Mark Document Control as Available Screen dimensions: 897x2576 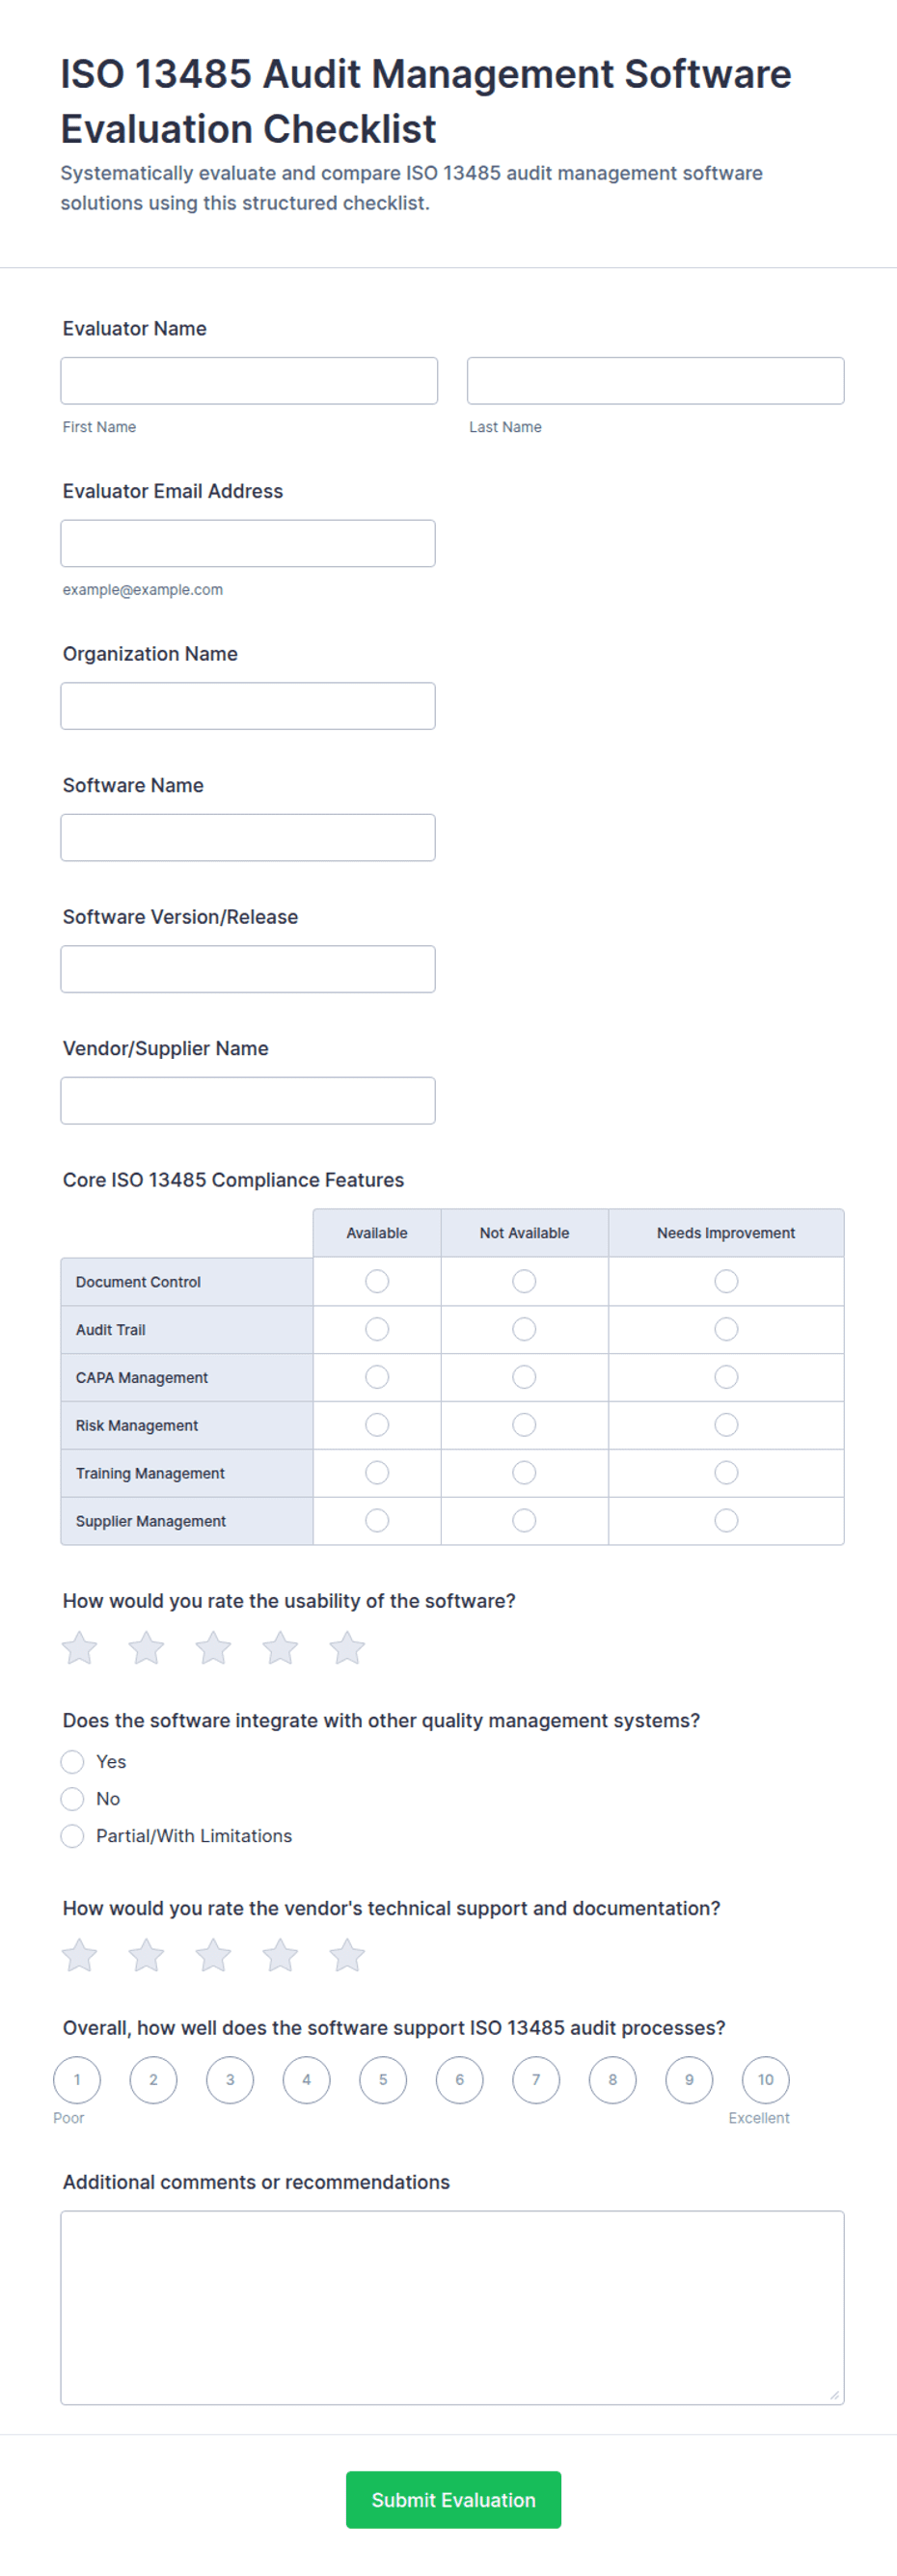pyautogui.click(x=377, y=1281)
